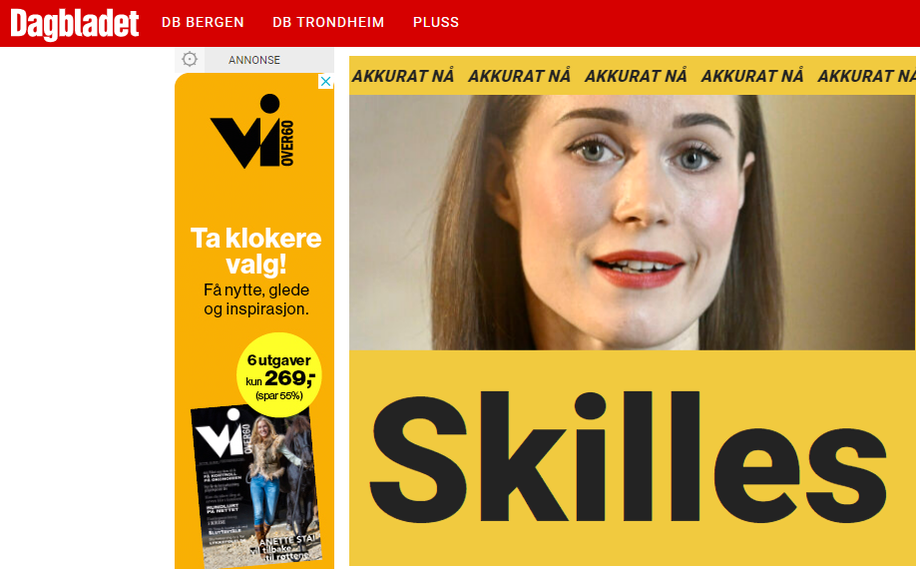920x569 pixels.
Task: Click the ANNONSE label
Action: (254, 60)
